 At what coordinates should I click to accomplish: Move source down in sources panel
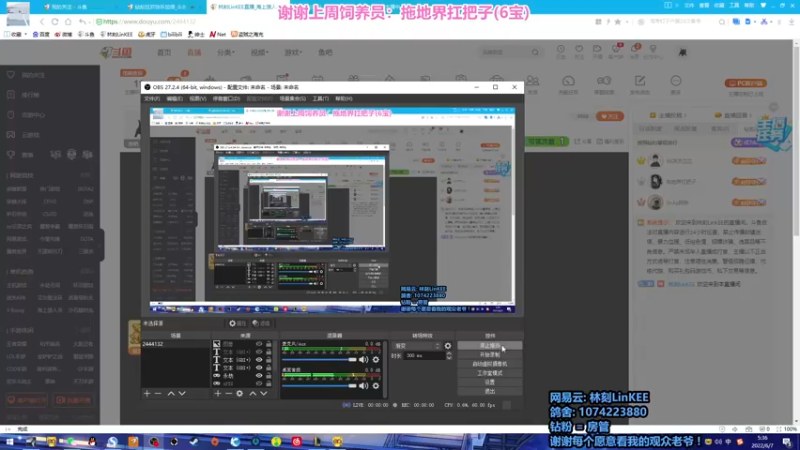point(264,393)
